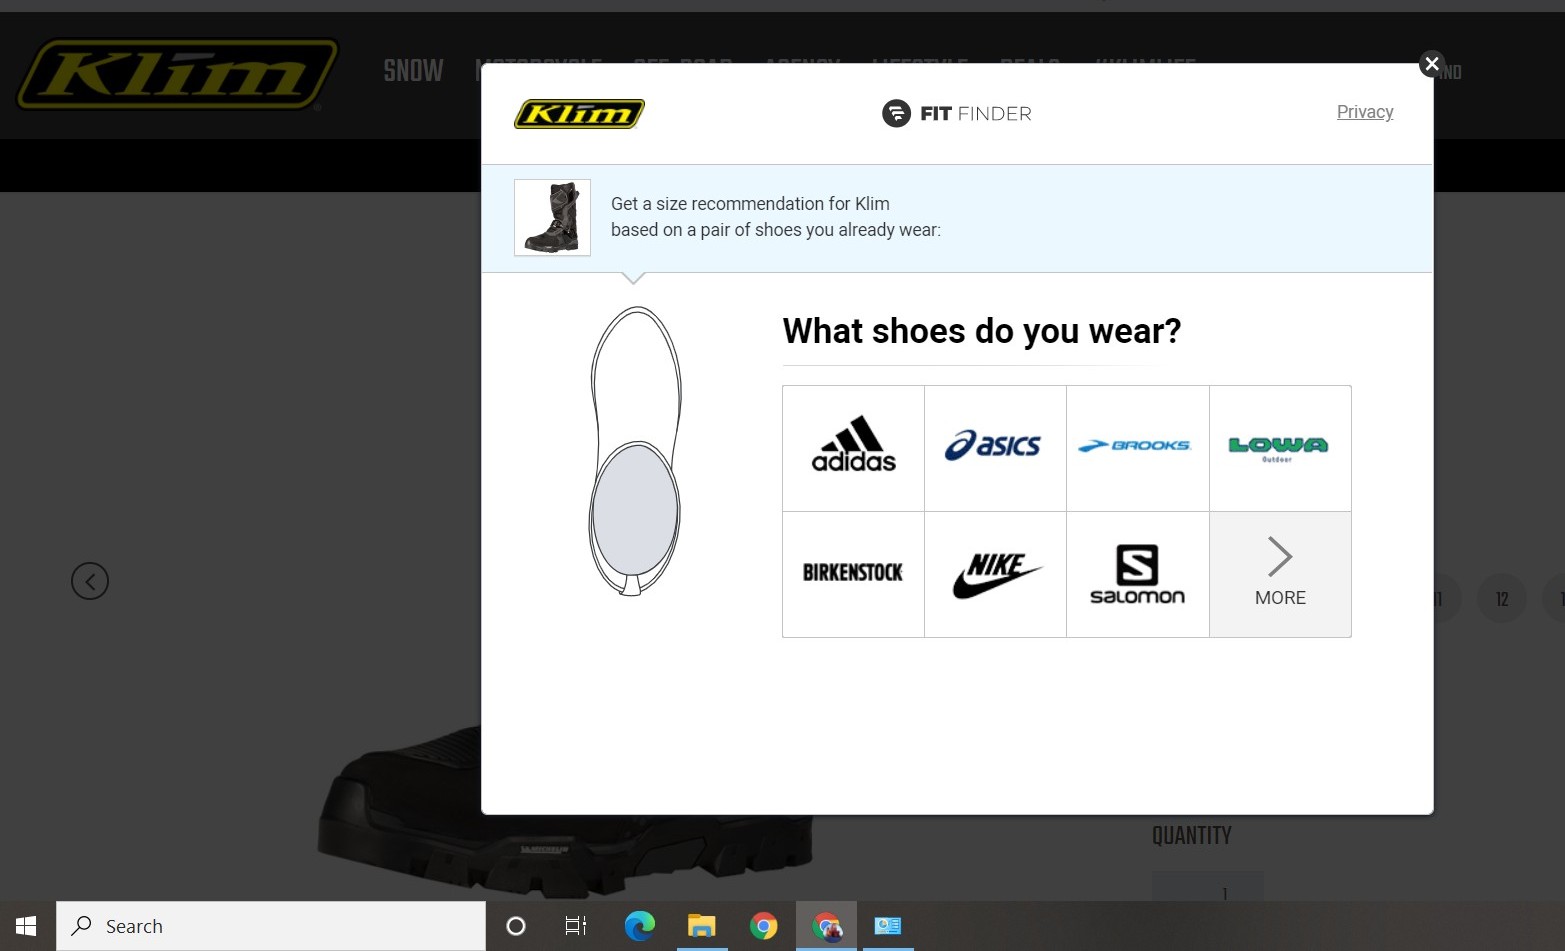Choose the Birkenstock brand logo
Image resolution: width=1565 pixels, height=951 pixels.
pyautogui.click(x=853, y=573)
